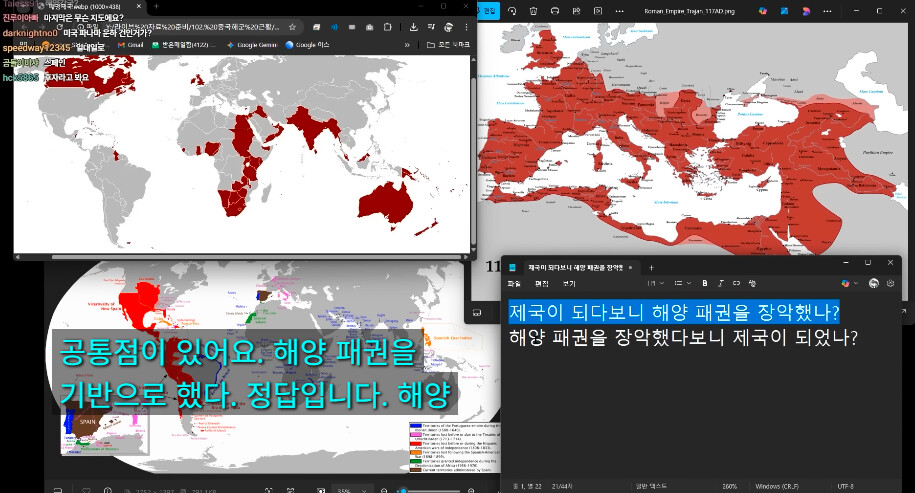Image resolution: width=915 pixels, height=493 pixels.
Task: Open Google 어스 bookmark
Action: coord(307,45)
